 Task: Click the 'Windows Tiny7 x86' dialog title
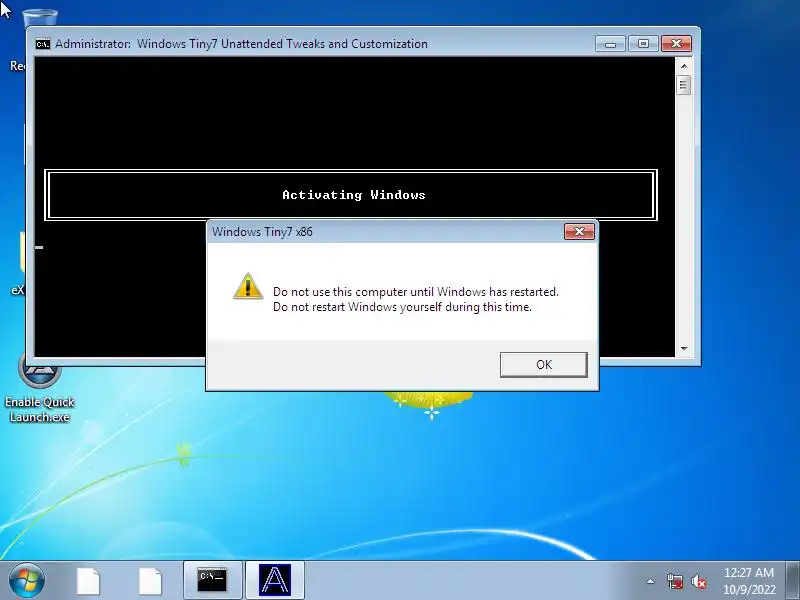pos(262,232)
